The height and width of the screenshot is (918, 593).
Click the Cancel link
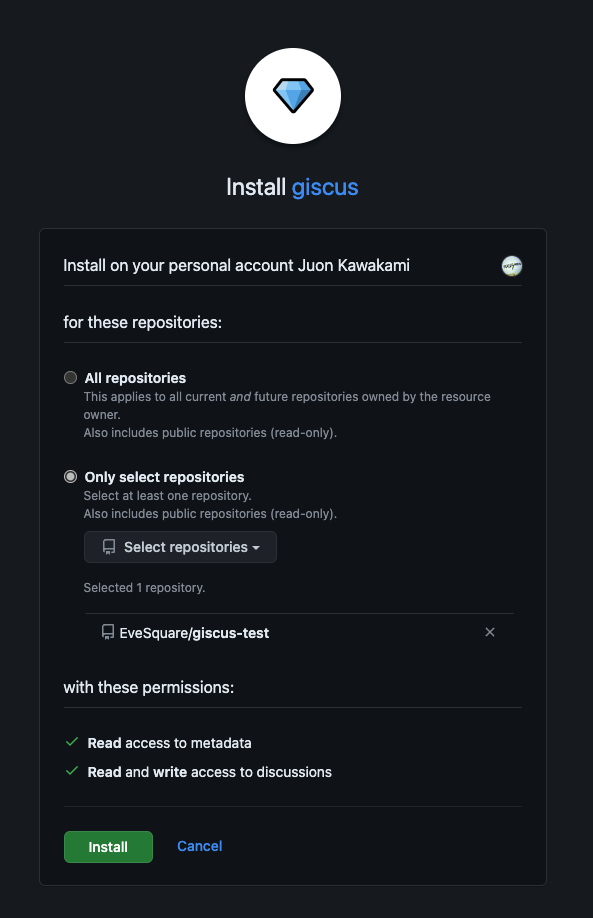[x=200, y=846]
